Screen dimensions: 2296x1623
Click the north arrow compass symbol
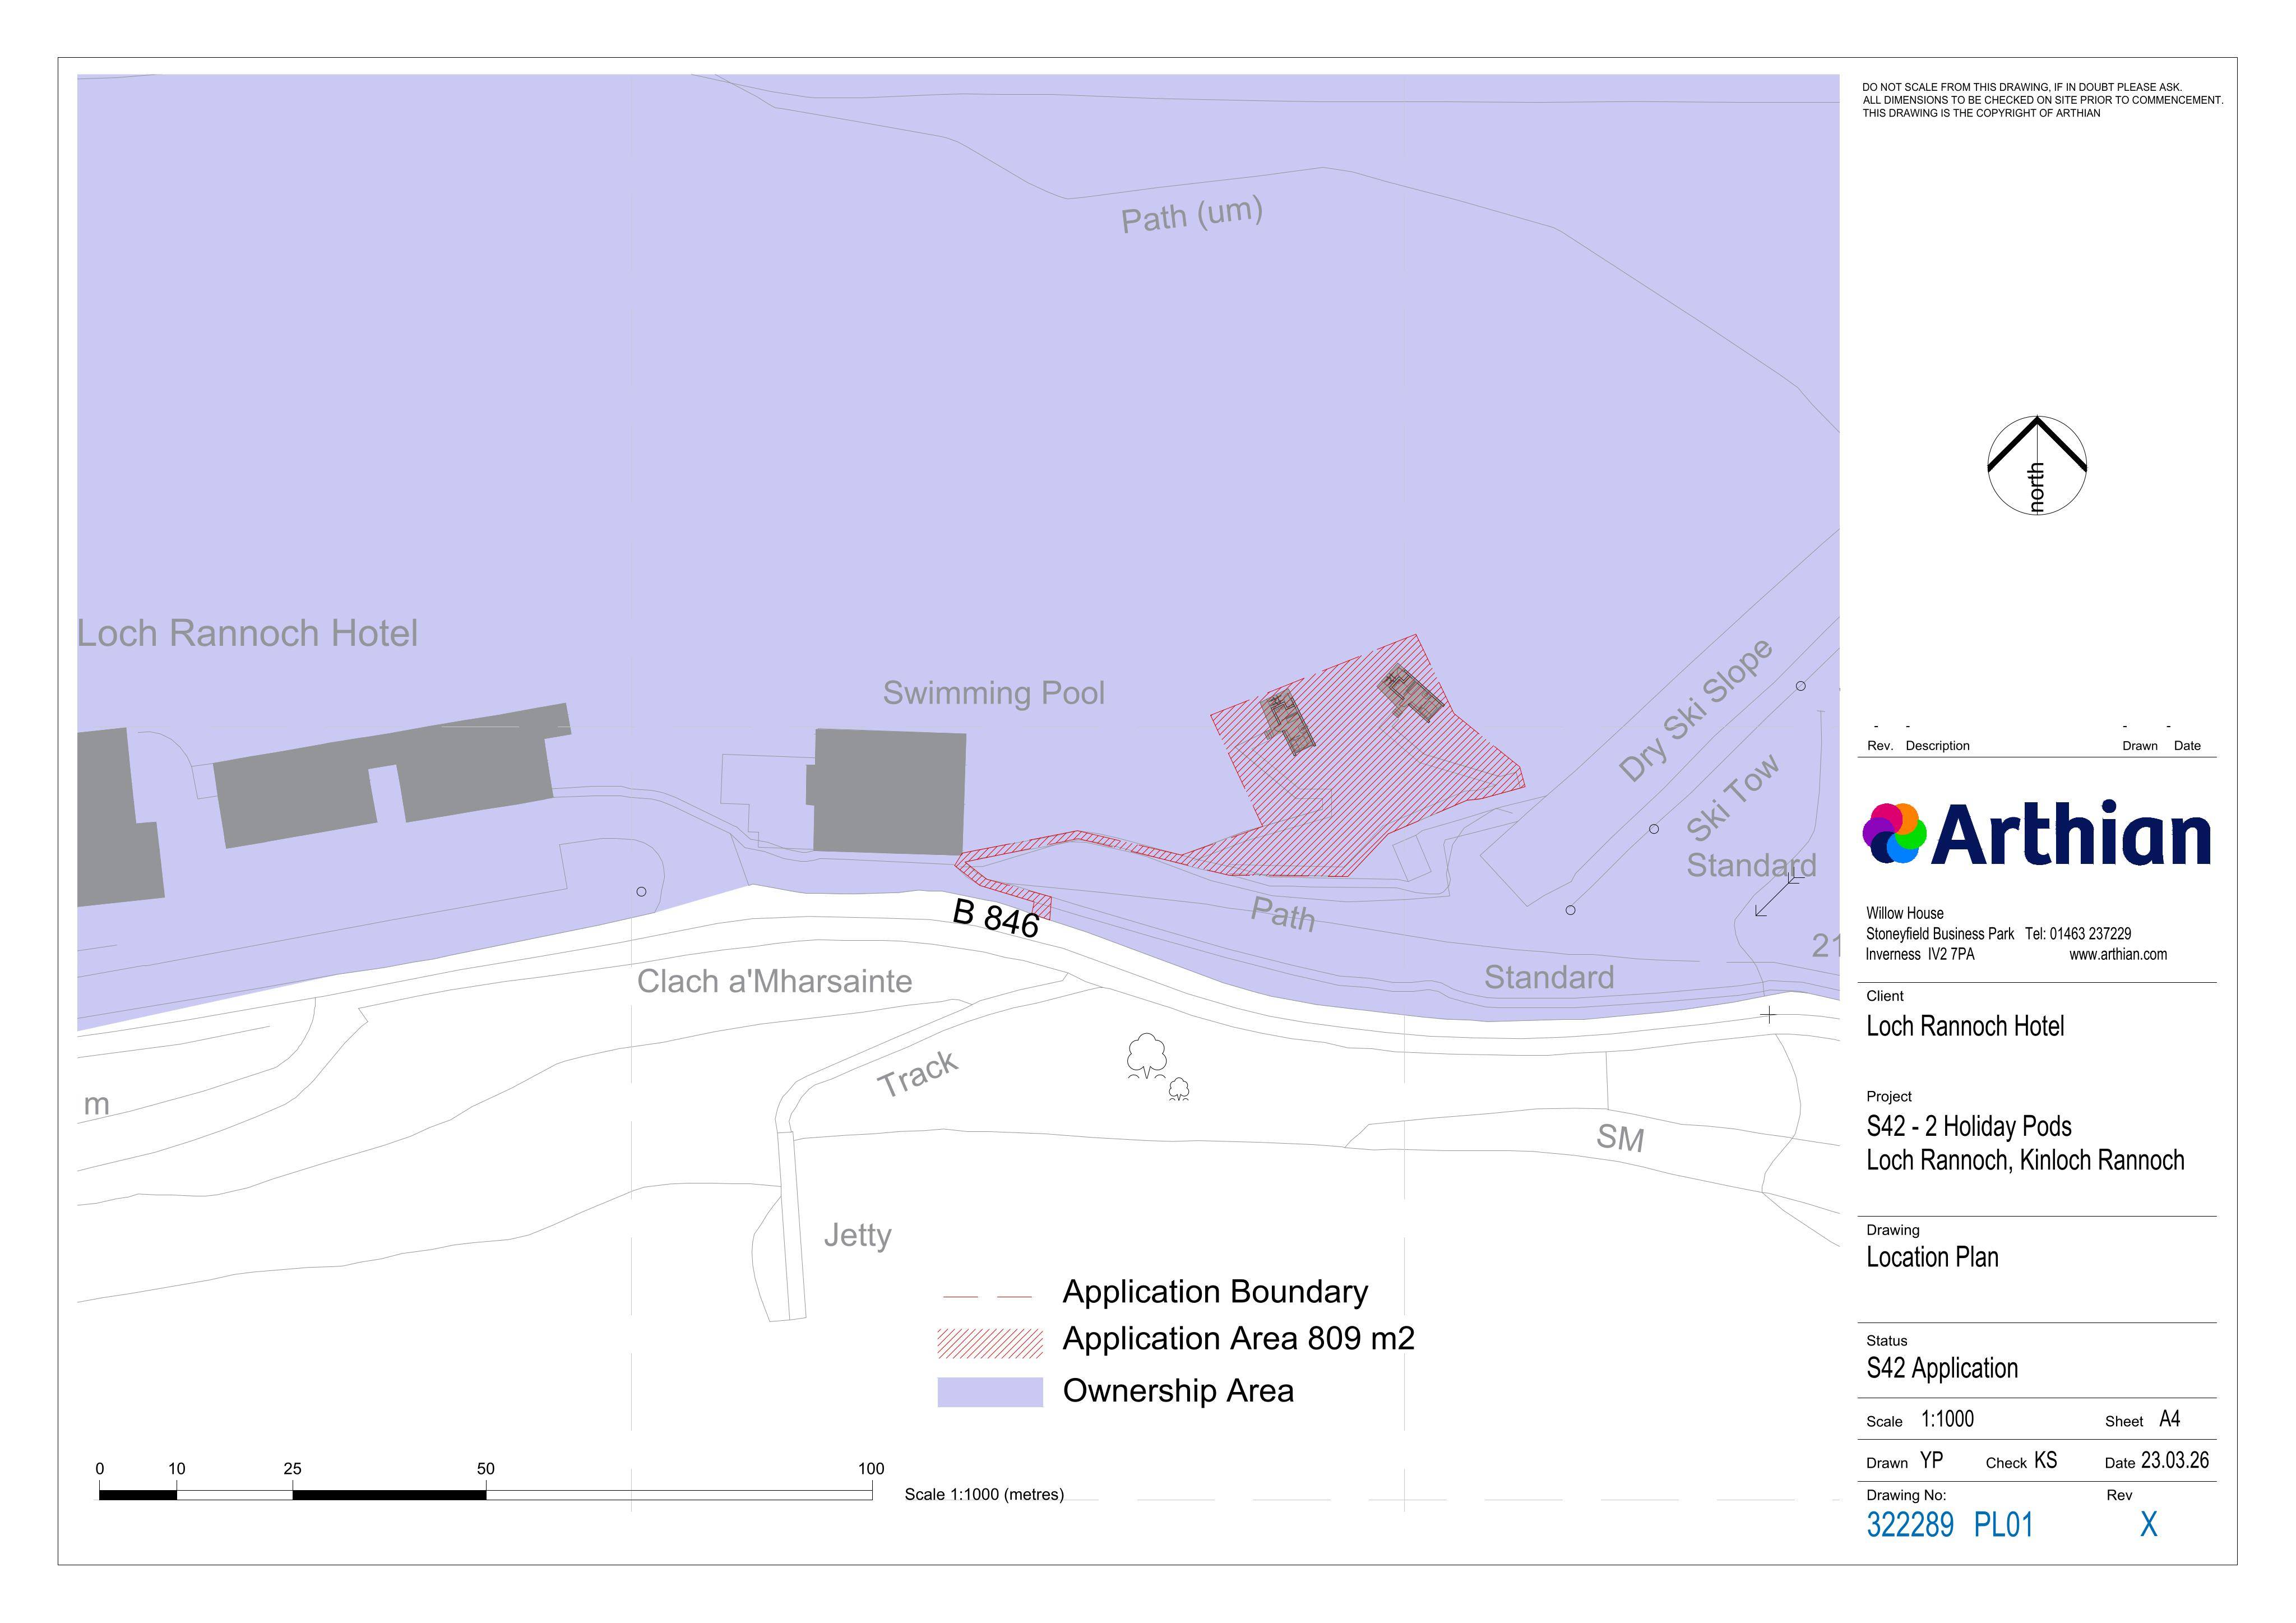[2036, 465]
